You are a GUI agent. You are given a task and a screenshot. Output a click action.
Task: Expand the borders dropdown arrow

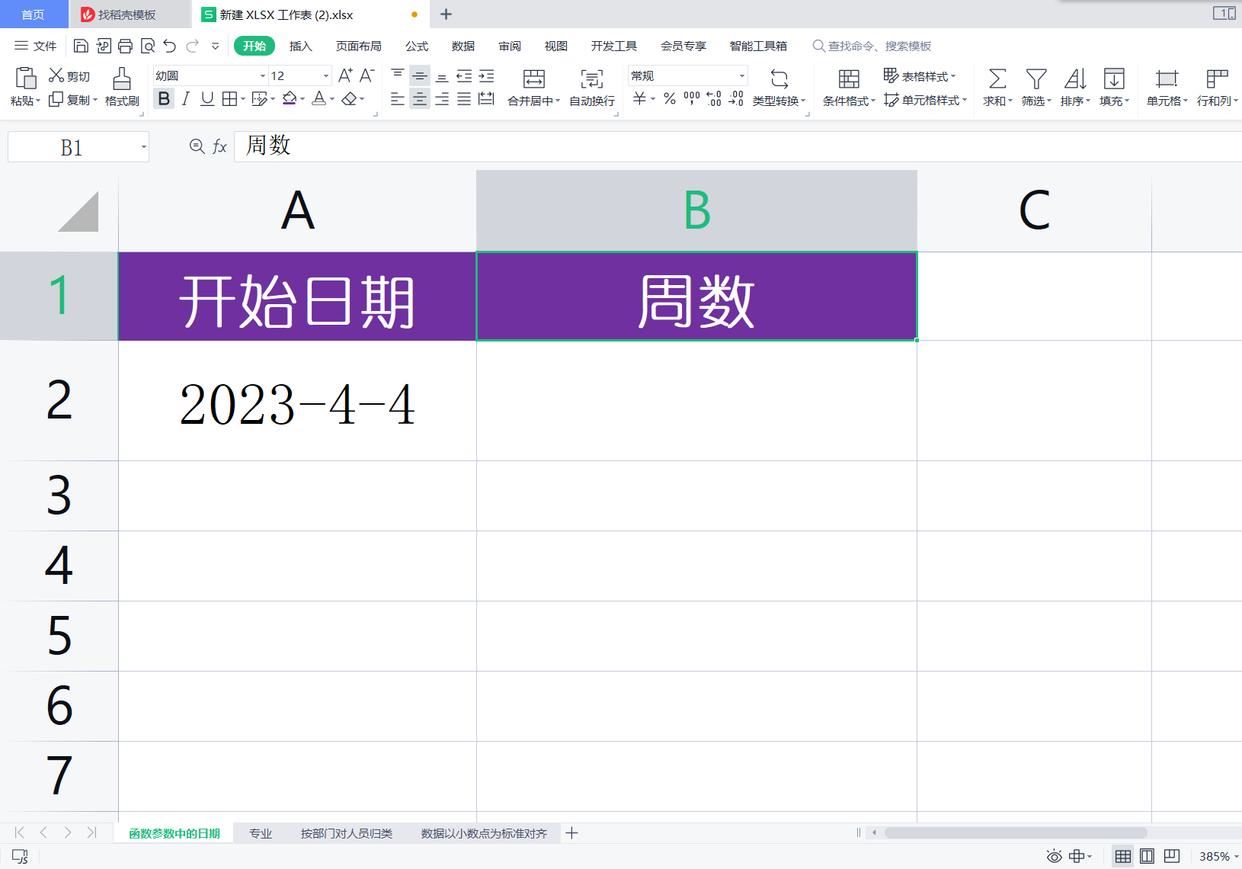click(x=243, y=99)
